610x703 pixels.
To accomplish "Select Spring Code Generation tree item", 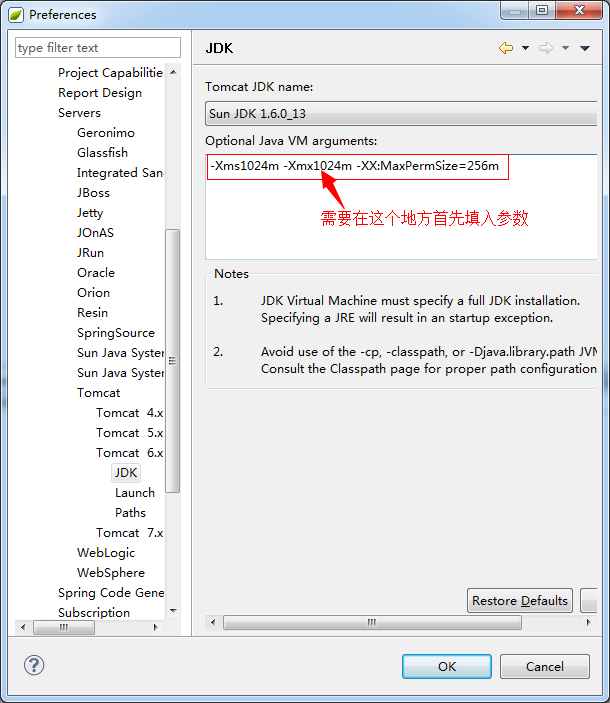I will (x=111, y=593).
